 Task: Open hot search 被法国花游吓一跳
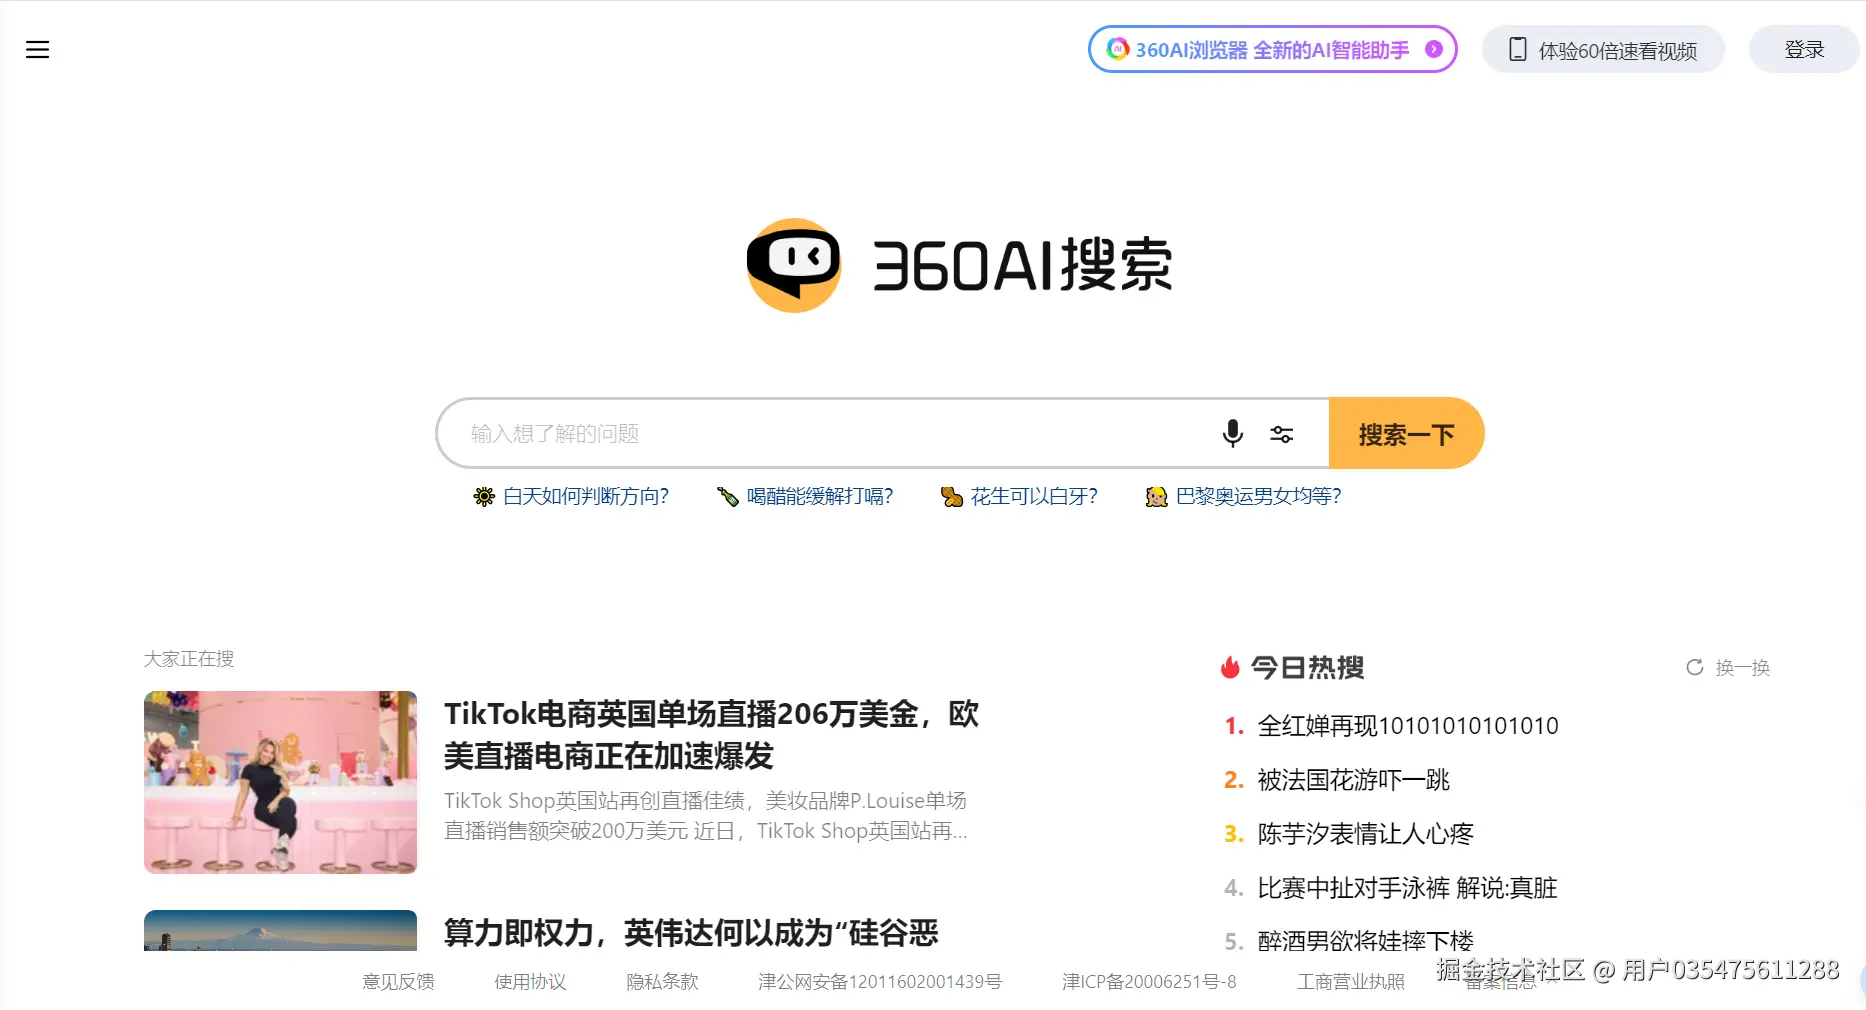click(x=1354, y=780)
